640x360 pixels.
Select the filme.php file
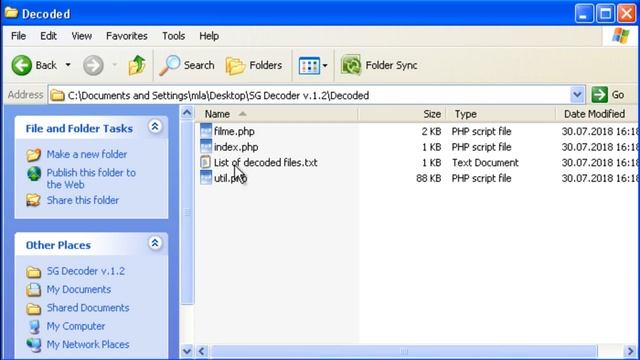[234, 131]
